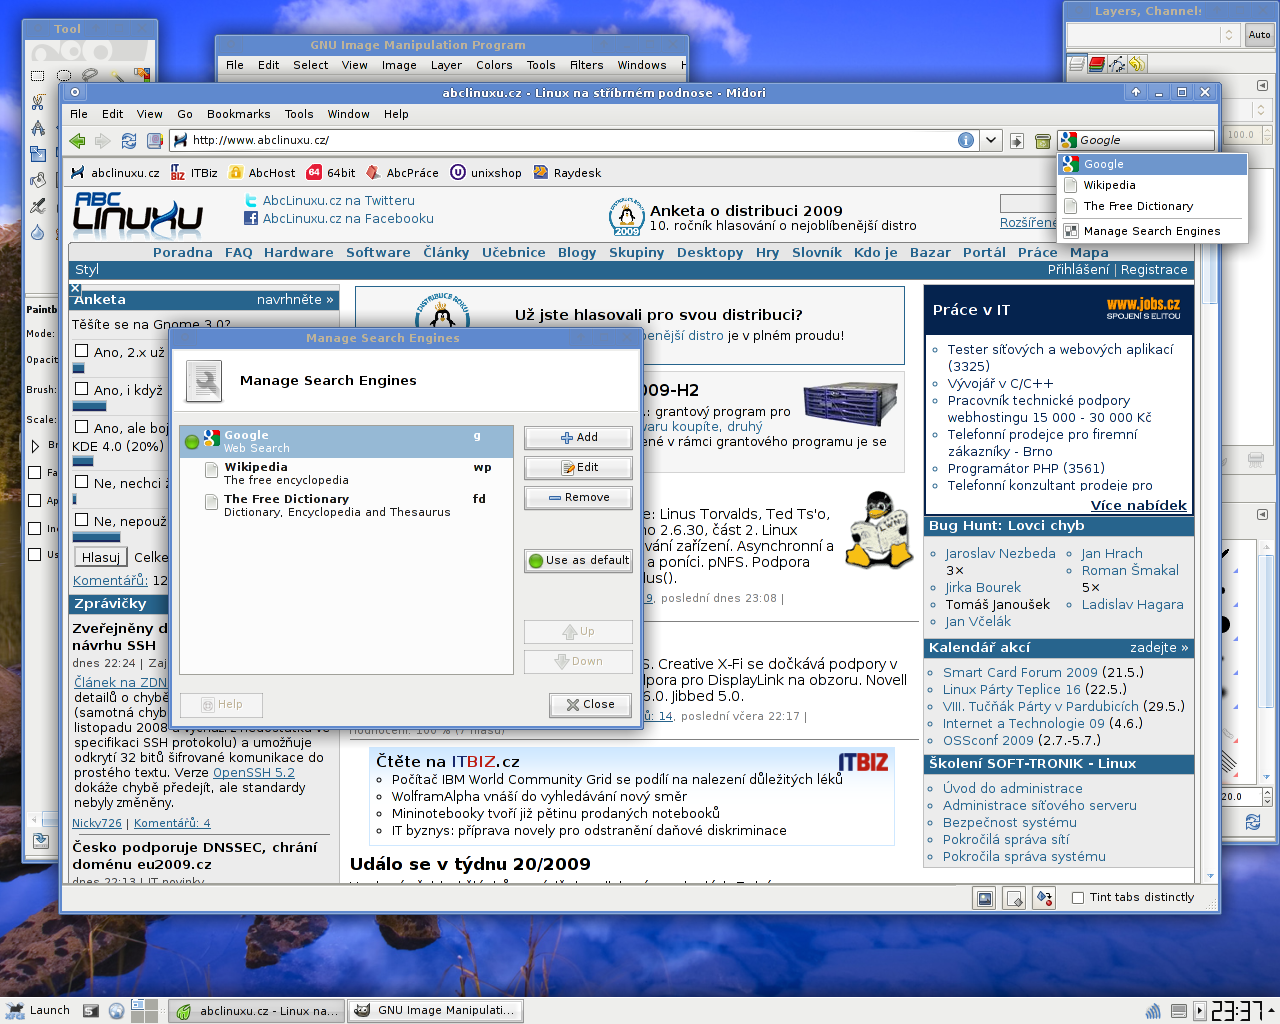The height and width of the screenshot is (1024, 1280).
Task: Select the Wikipedia row in engines list
Action: point(347,473)
